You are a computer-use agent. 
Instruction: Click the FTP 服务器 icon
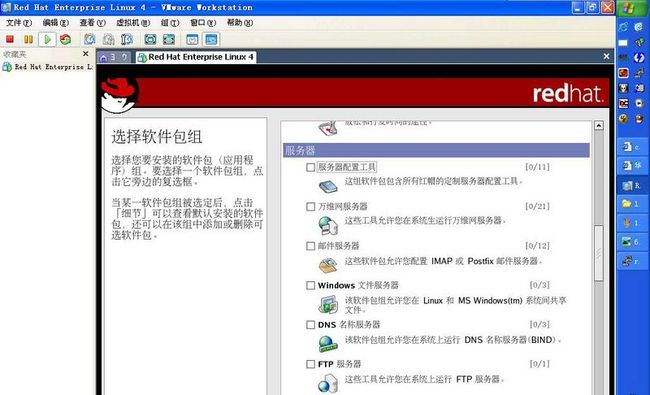328,383
